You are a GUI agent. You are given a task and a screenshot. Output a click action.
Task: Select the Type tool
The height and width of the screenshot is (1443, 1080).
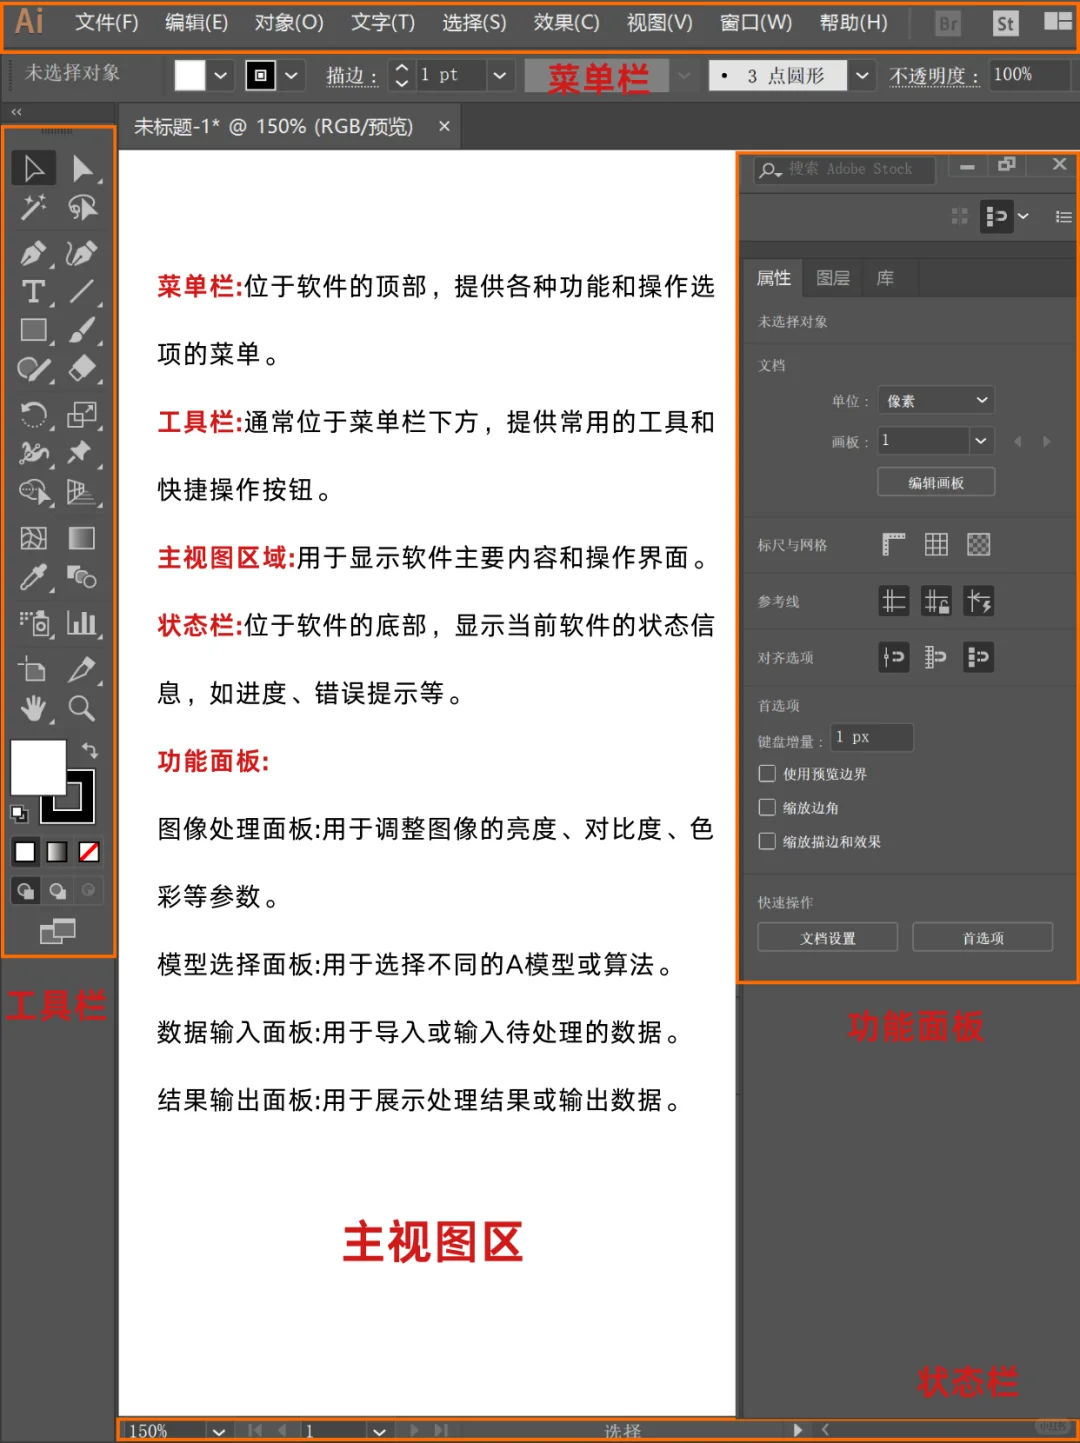(33, 291)
